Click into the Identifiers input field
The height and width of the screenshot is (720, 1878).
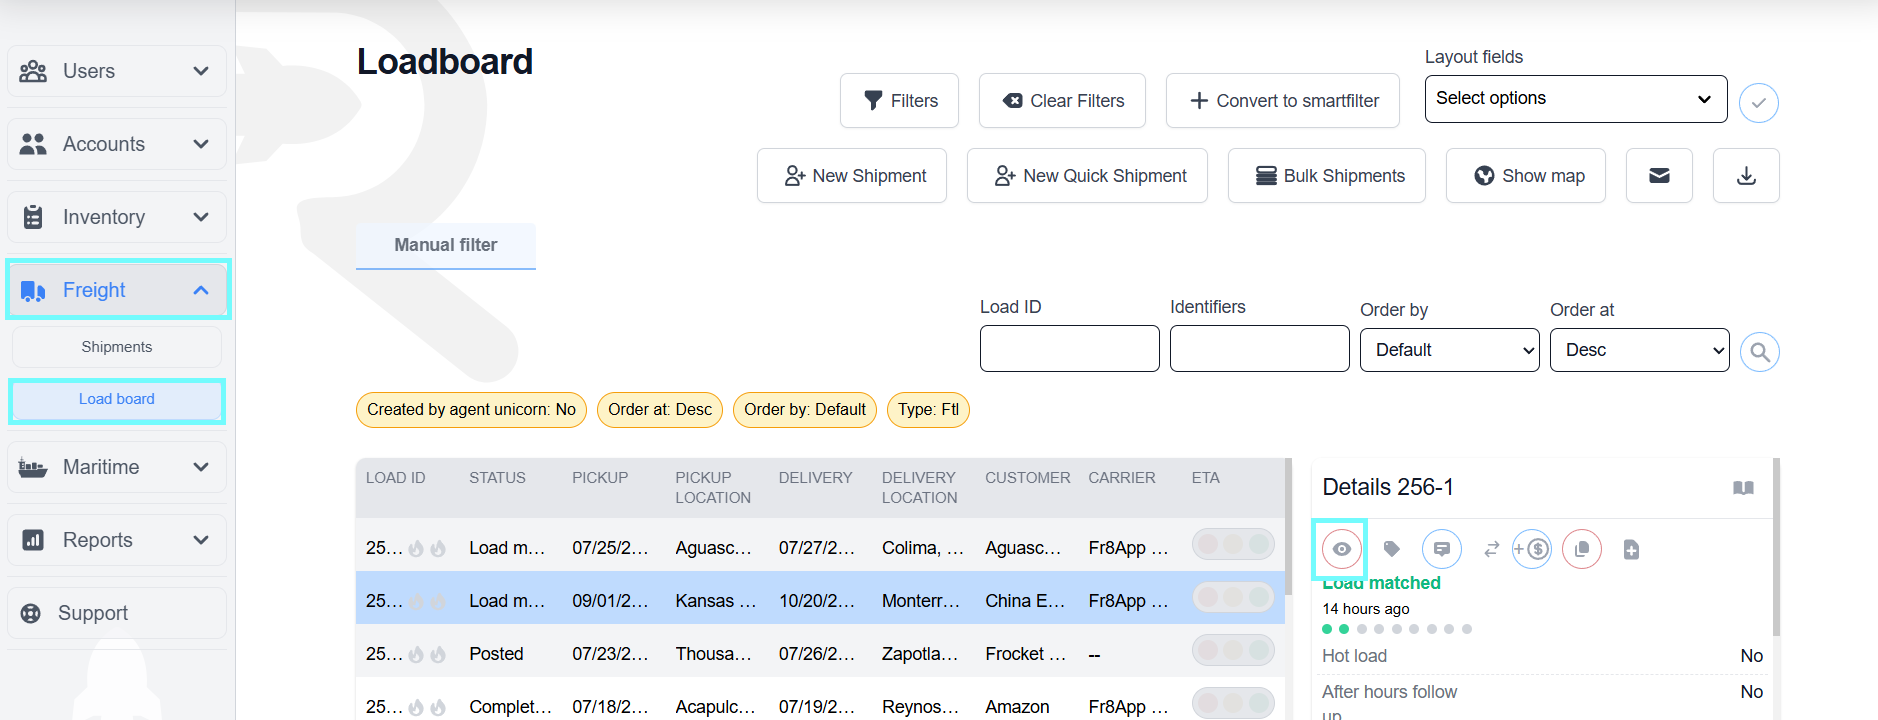pyautogui.click(x=1260, y=348)
